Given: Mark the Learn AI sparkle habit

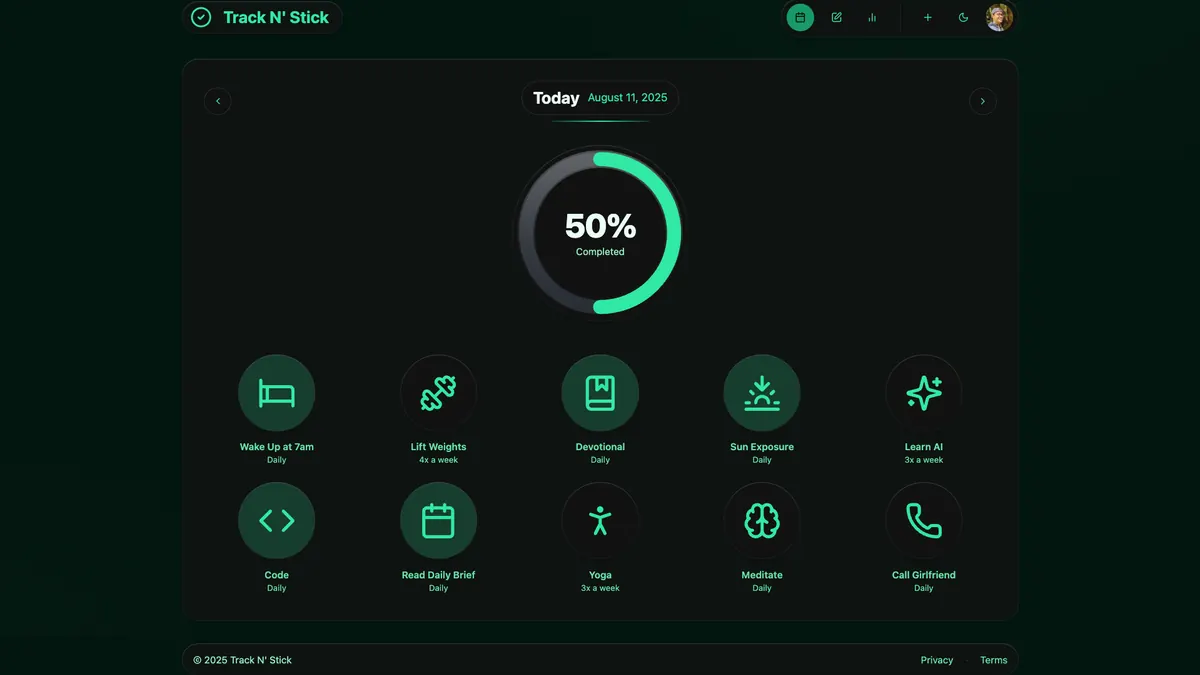Looking at the screenshot, I should pyautogui.click(x=924, y=393).
